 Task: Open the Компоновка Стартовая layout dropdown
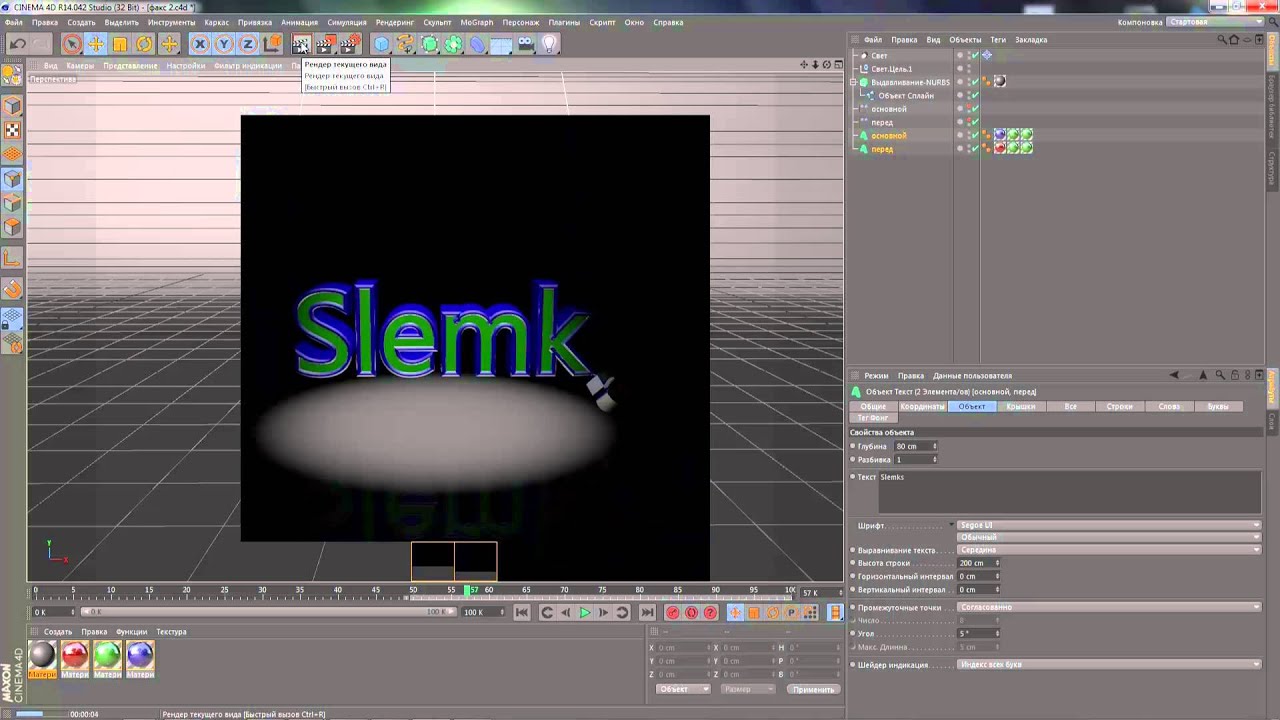point(1216,22)
